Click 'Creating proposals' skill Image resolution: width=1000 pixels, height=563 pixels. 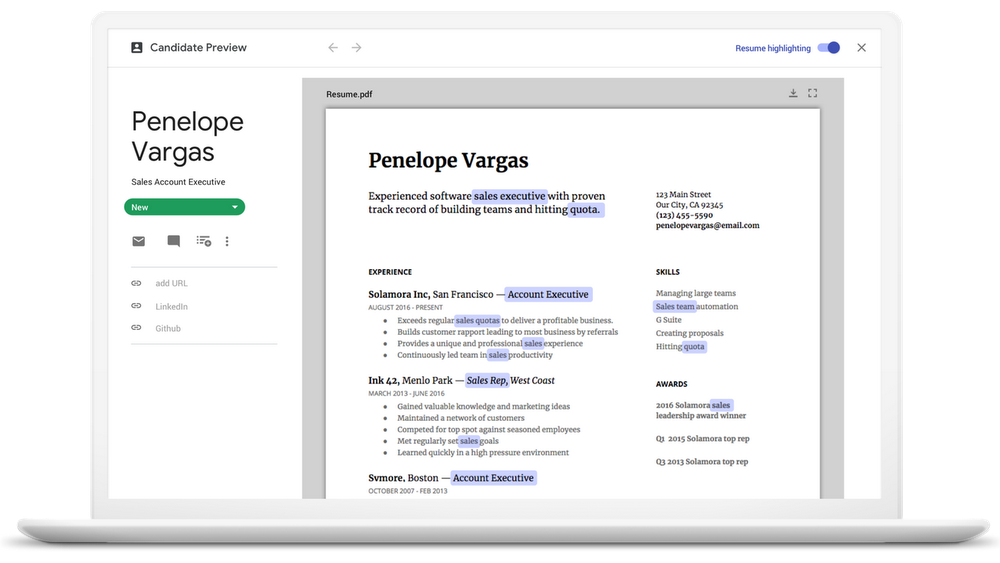click(x=689, y=333)
